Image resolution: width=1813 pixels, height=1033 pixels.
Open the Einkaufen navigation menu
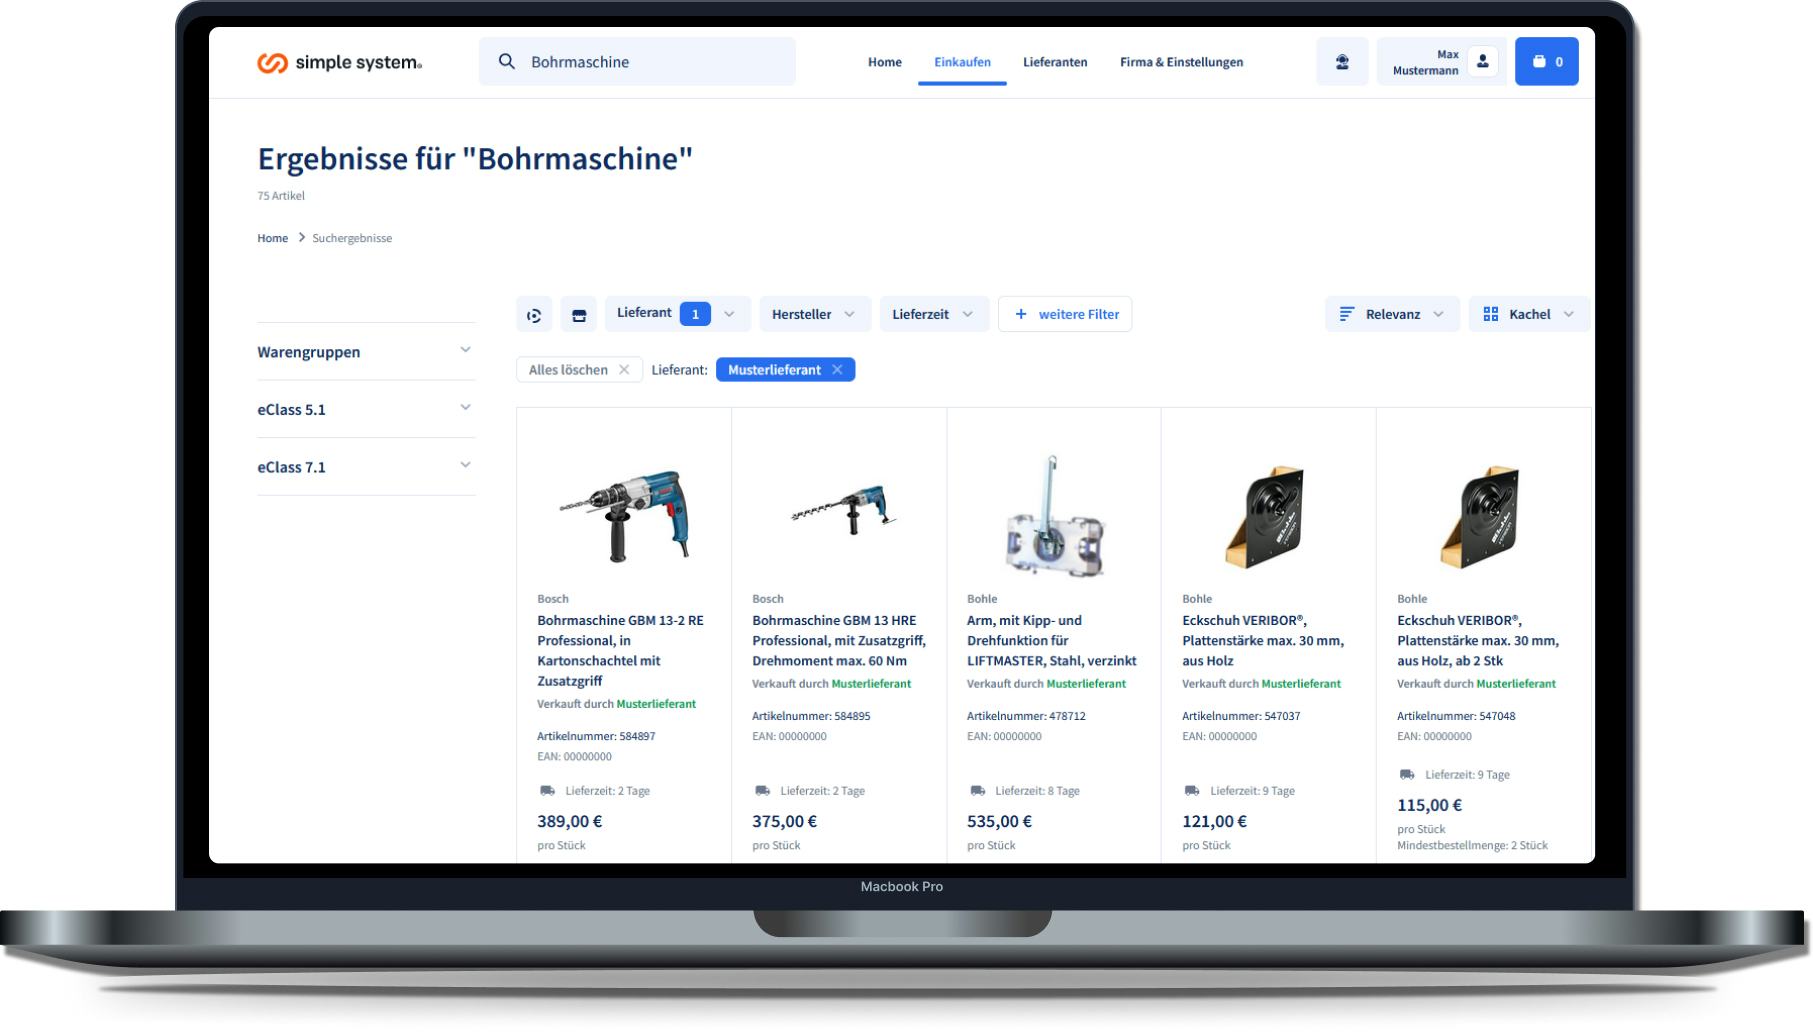point(962,62)
